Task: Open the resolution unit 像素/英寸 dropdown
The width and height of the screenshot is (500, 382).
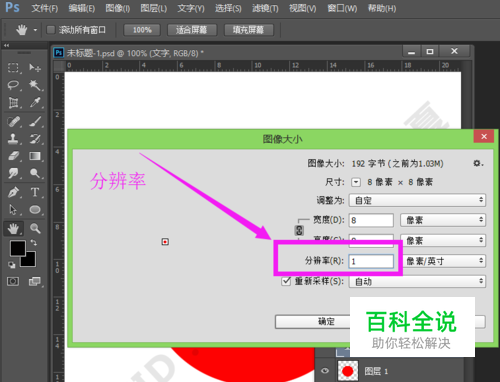Action: (444, 261)
